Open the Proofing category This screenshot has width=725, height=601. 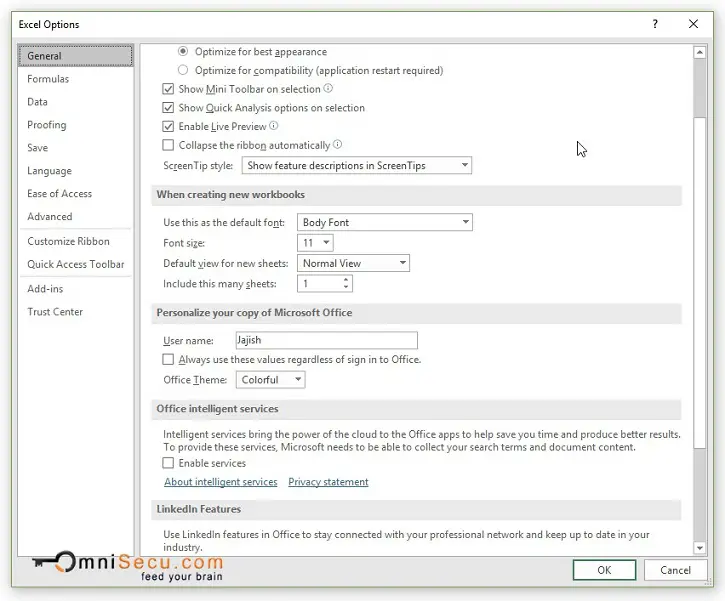coord(76,125)
